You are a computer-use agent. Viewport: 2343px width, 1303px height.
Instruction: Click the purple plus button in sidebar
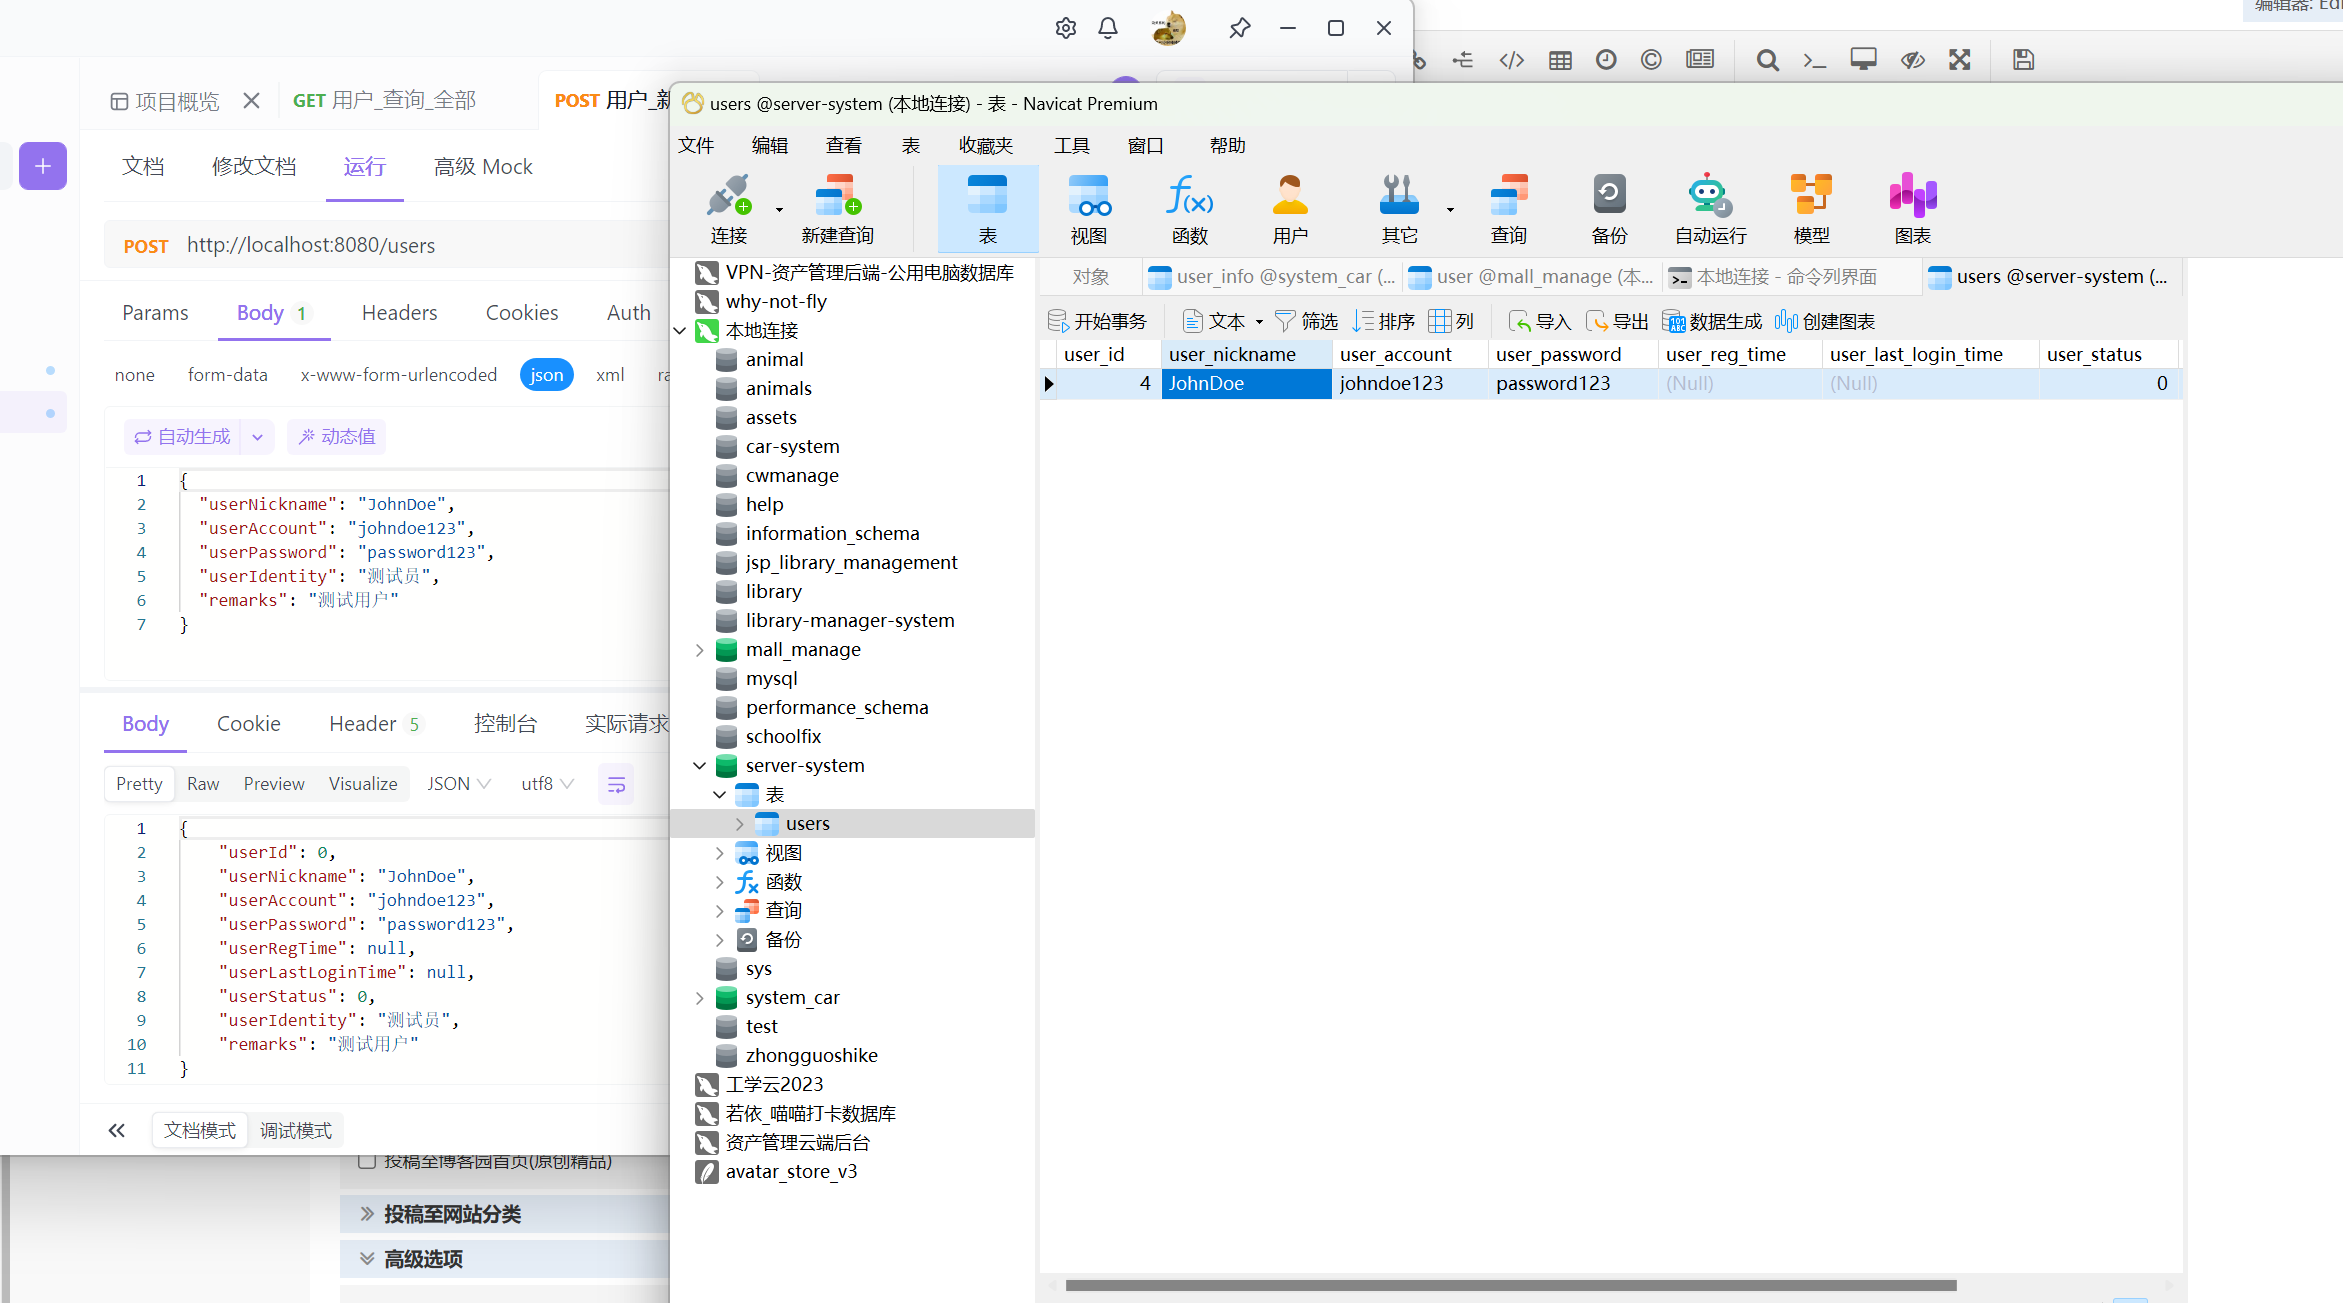[x=43, y=166]
